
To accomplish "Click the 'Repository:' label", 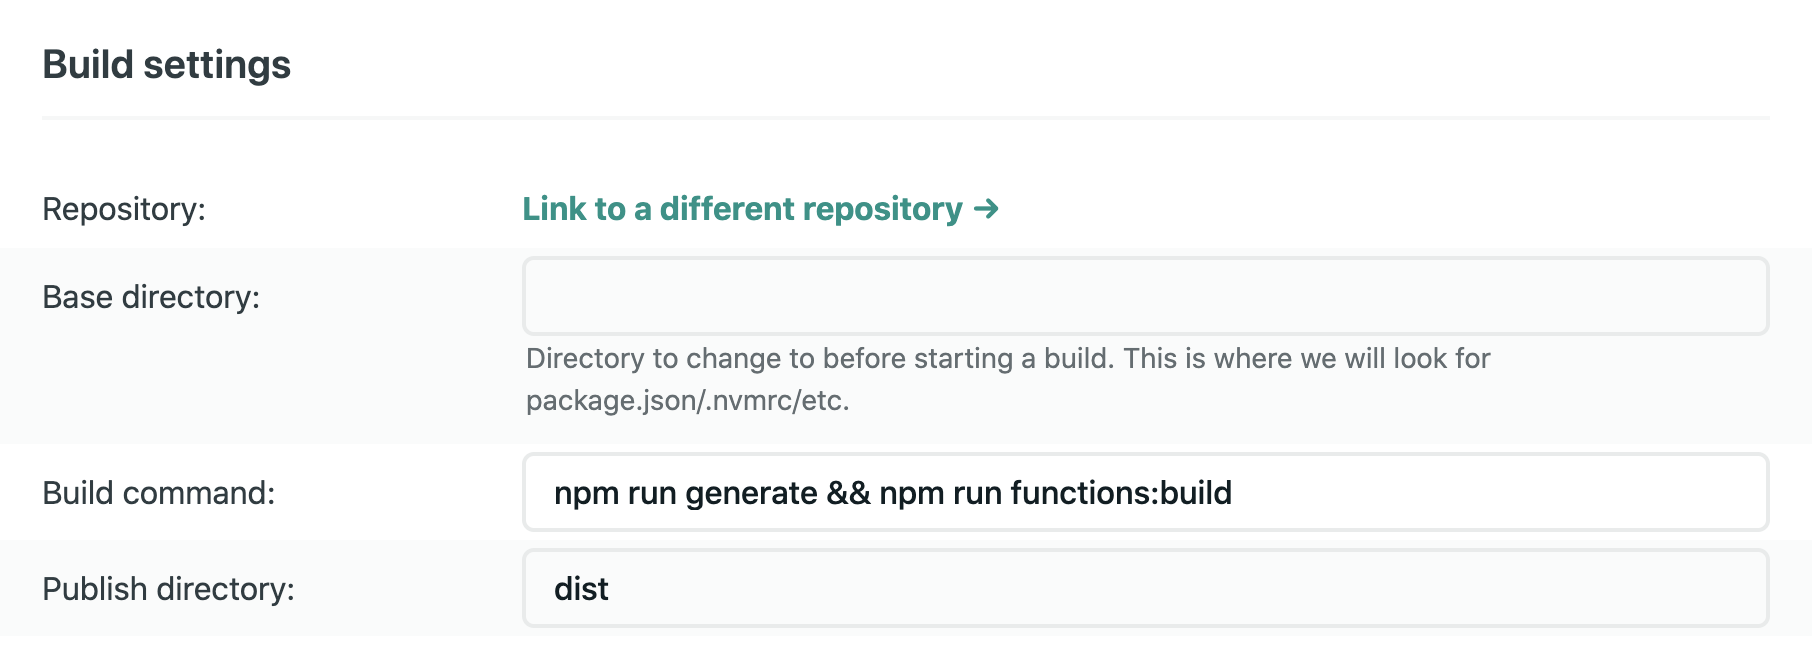I will [x=124, y=209].
